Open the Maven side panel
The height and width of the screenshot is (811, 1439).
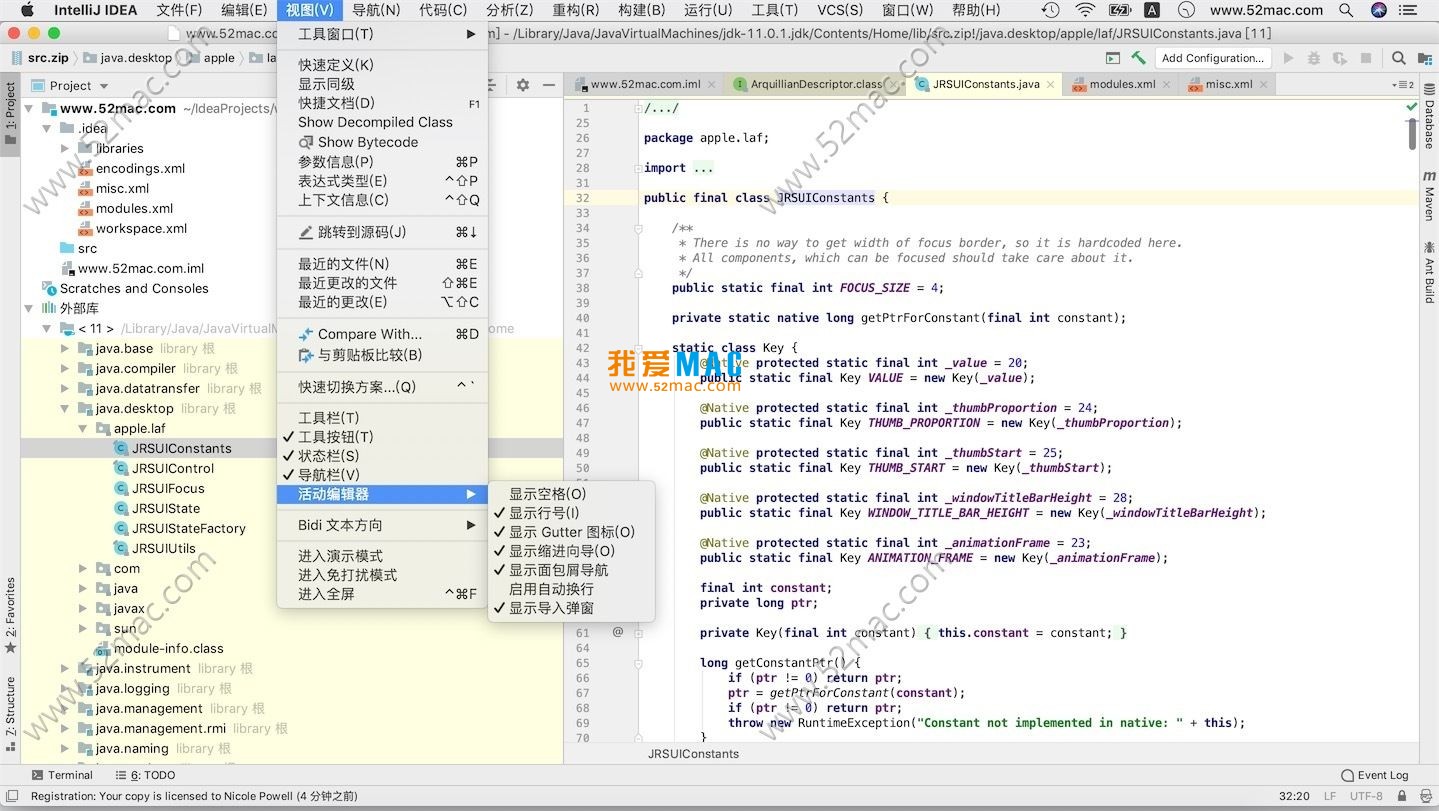pos(1429,196)
